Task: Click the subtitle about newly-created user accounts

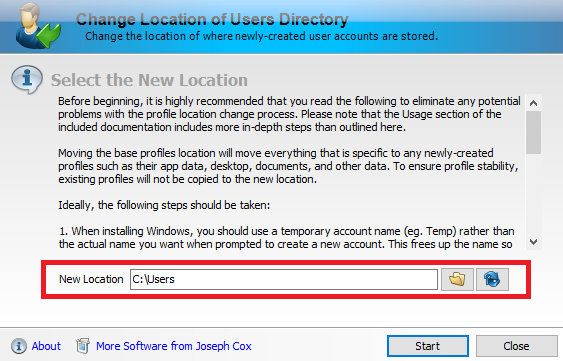Action: (x=261, y=36)
